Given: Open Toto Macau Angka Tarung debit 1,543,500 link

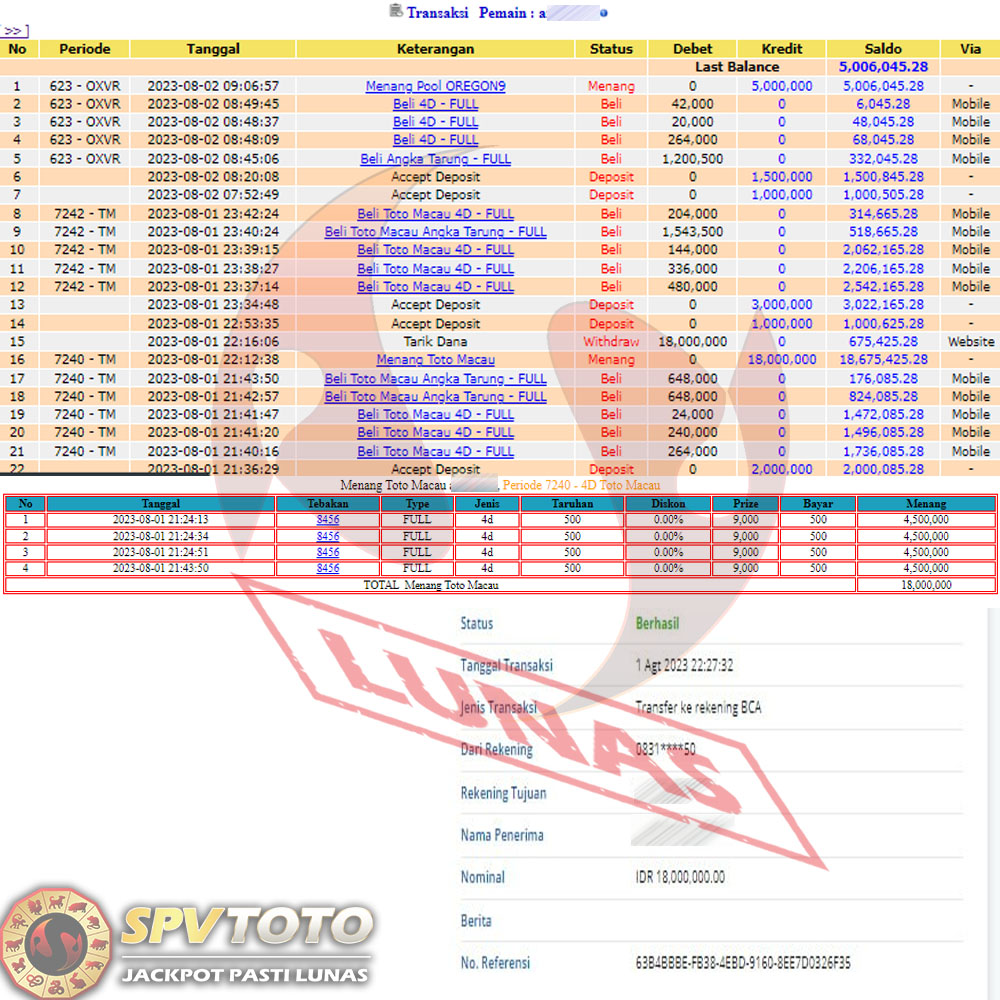Looking at the screenshot, I should pos(435,232).
